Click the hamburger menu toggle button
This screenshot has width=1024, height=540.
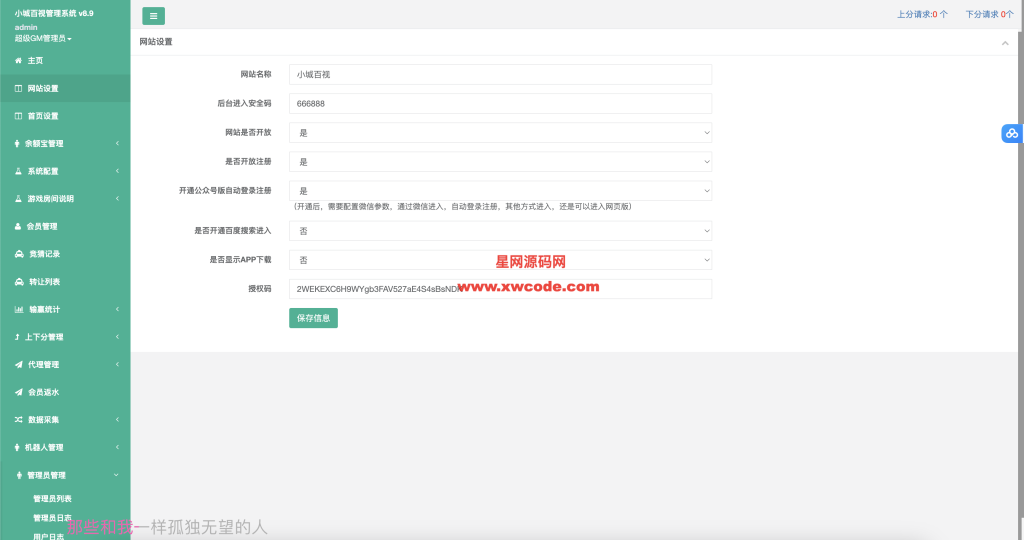click(153, 16)
